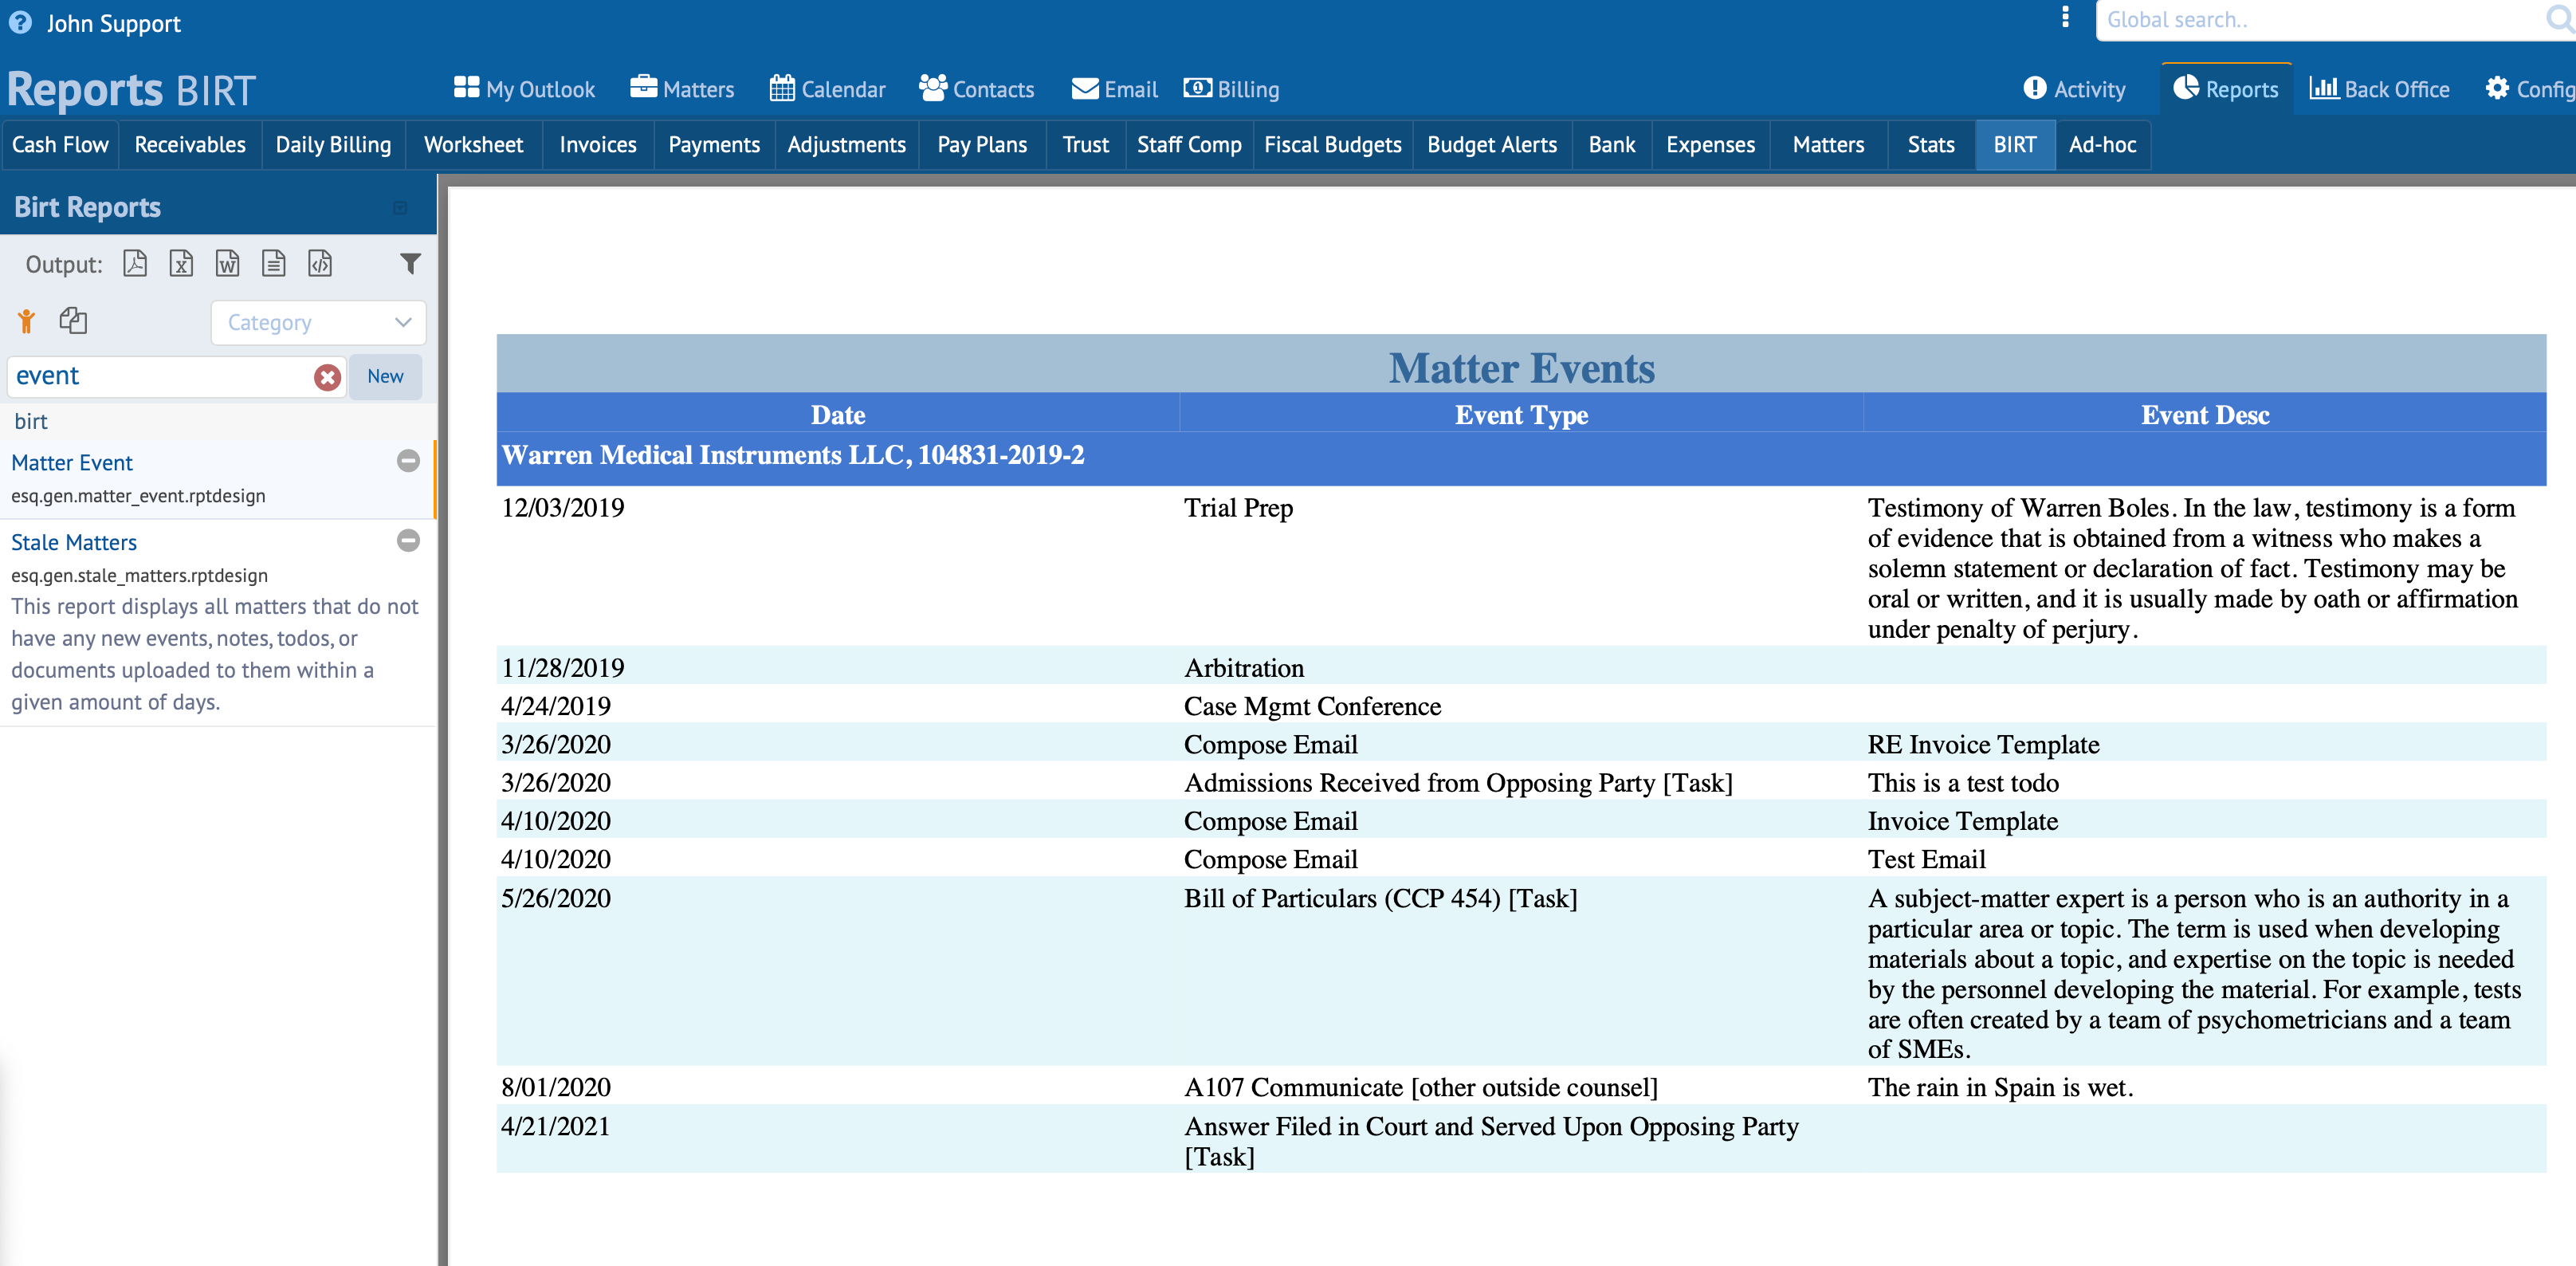
Task: Open the Stale Matters report link
Action: (x=74, y=543)
